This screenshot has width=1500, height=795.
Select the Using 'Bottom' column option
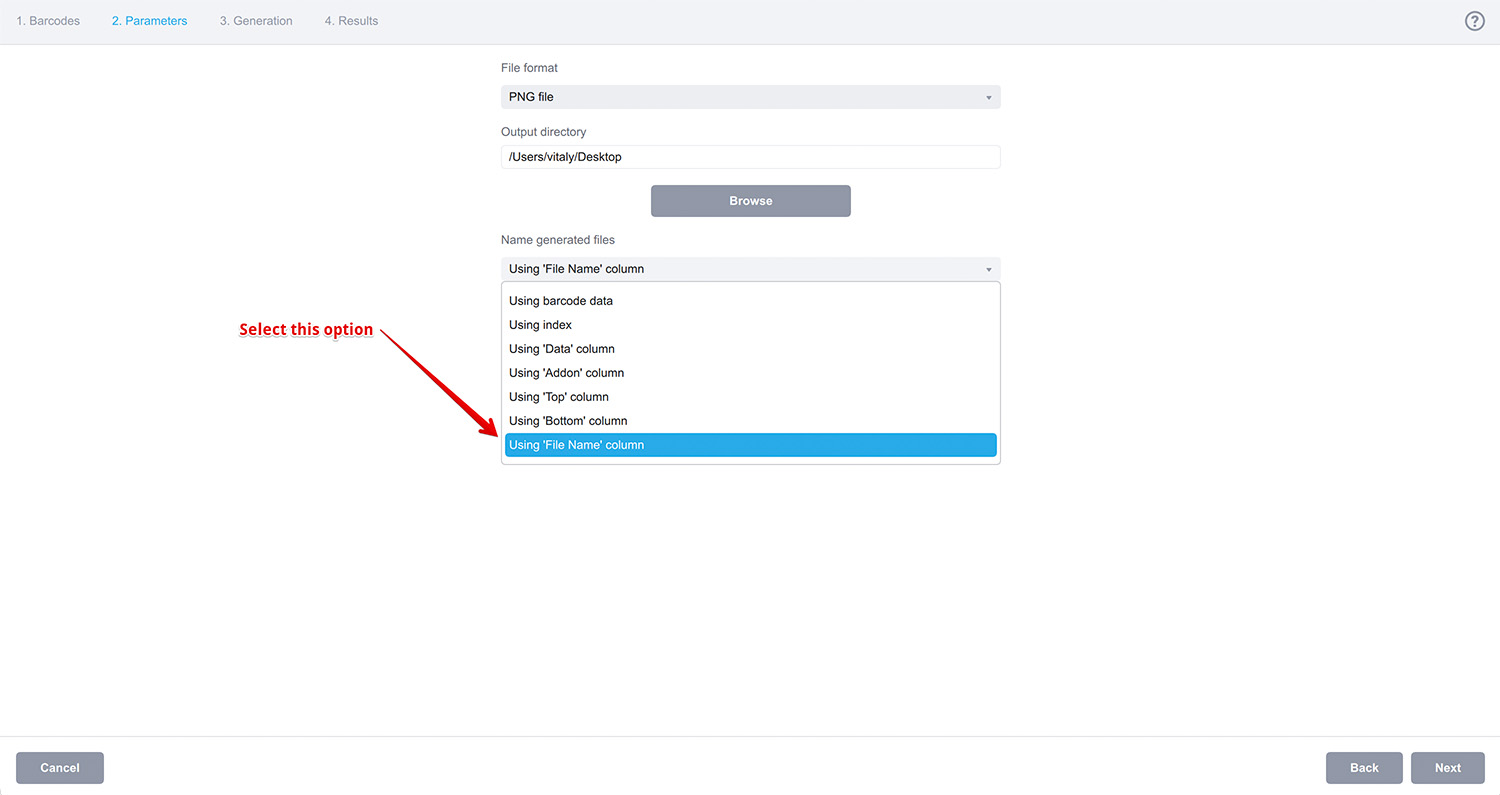point(750,421)
